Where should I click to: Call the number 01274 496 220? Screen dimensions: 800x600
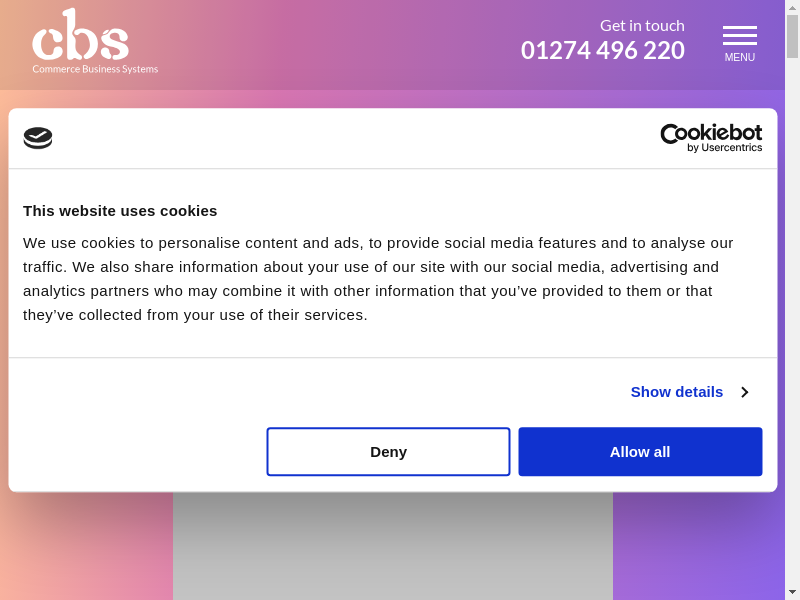pos(602,50)
